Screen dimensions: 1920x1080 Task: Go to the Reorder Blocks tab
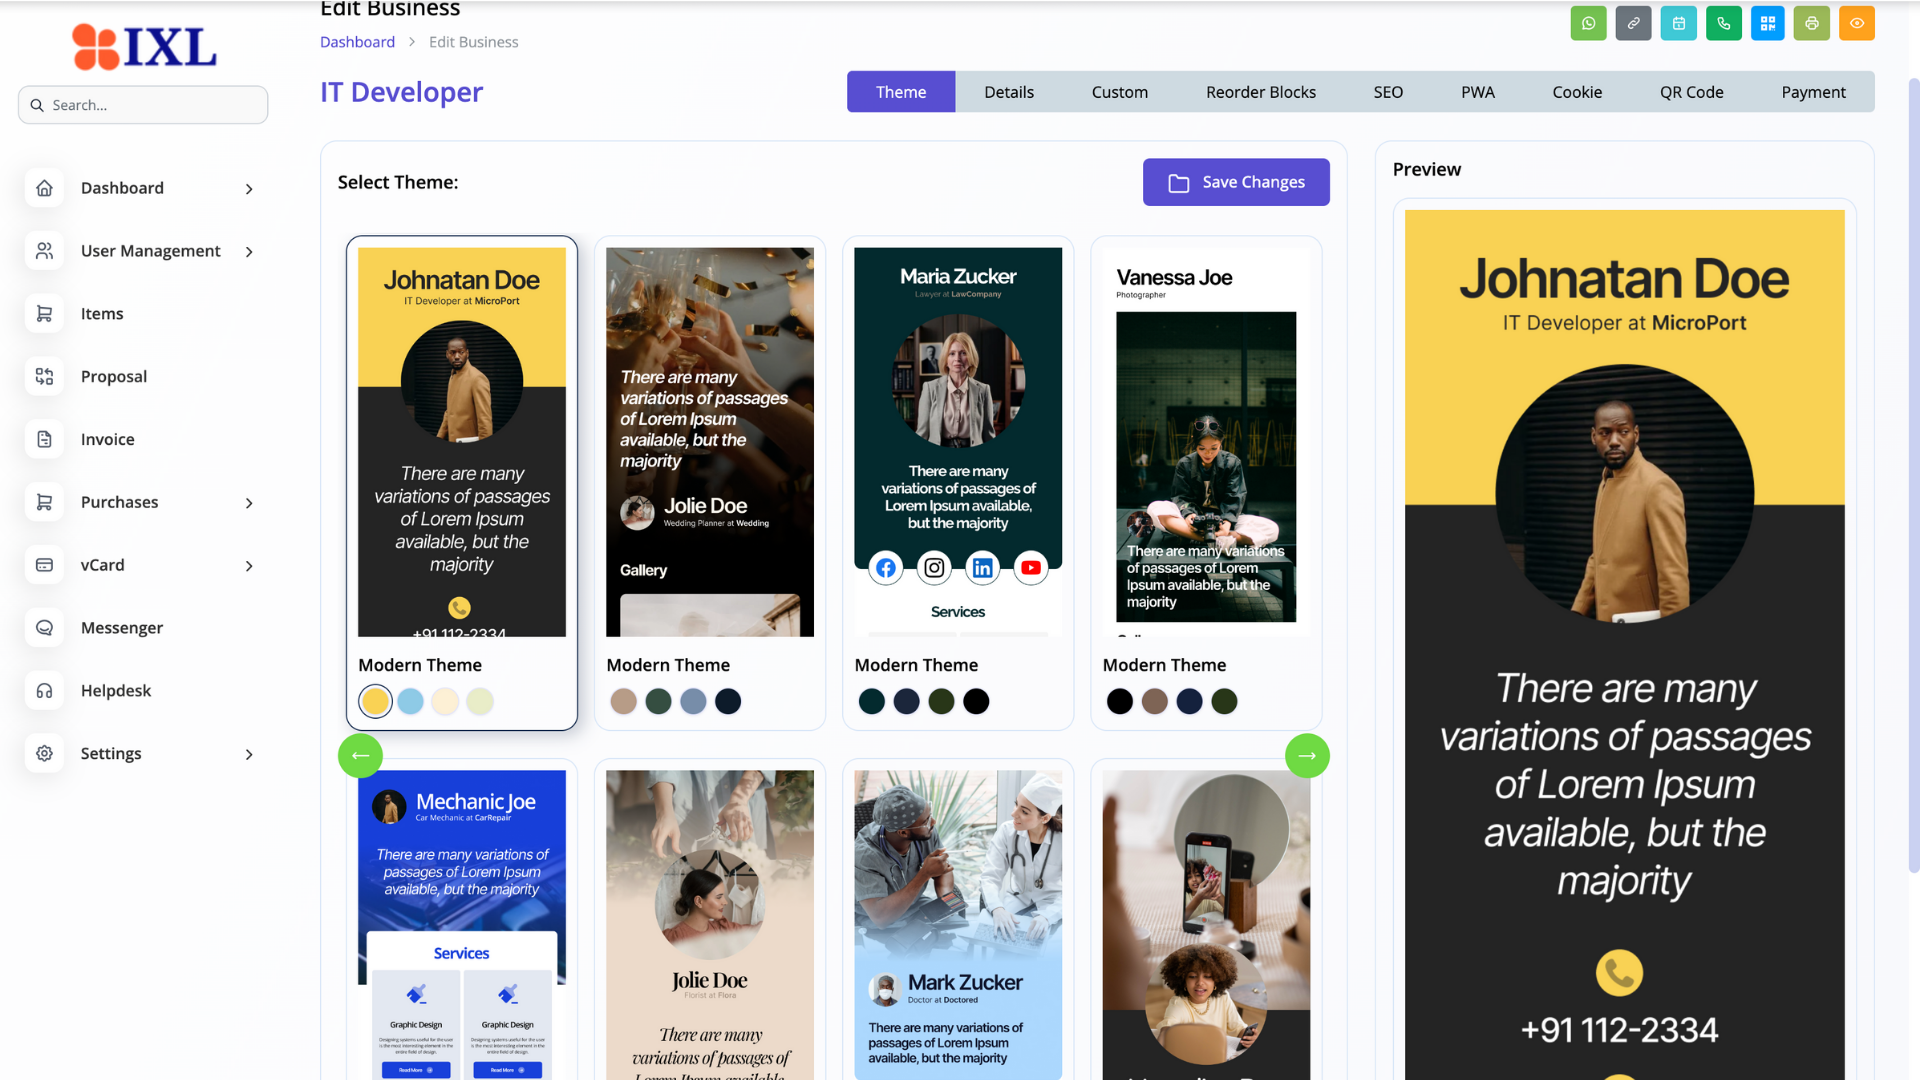(1260, 92)
